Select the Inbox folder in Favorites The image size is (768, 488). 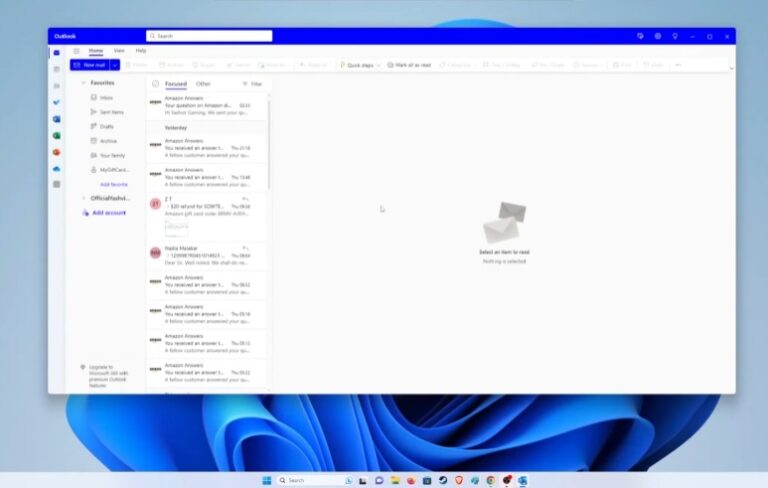[102, 98]
